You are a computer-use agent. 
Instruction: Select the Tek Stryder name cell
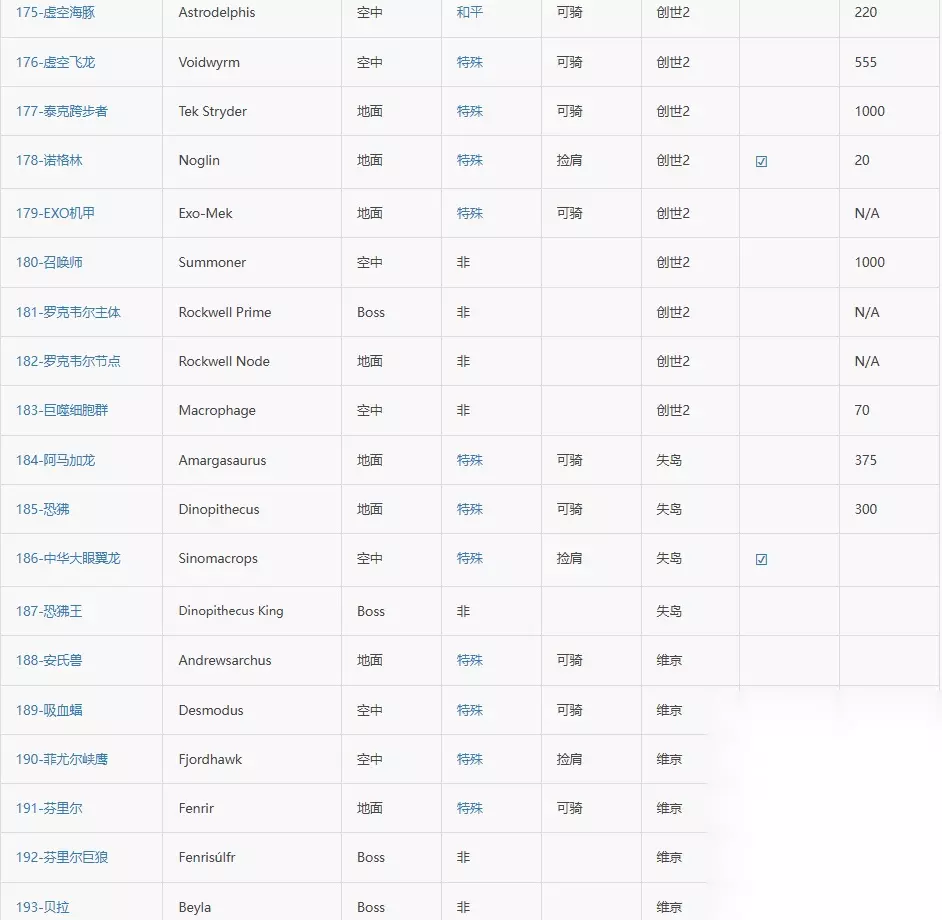pos(252,111)
